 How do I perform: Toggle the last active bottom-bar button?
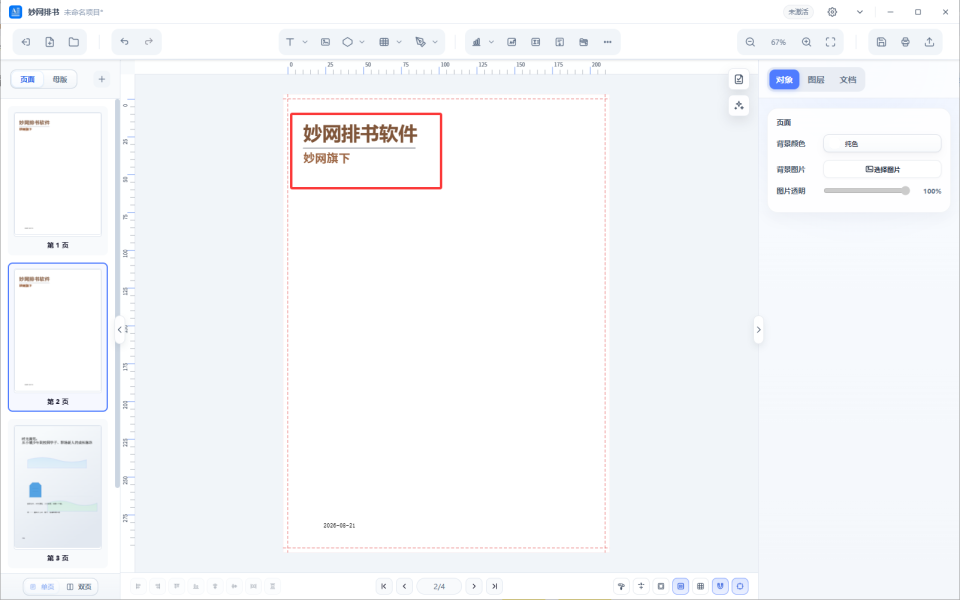[x=740, y=586]
